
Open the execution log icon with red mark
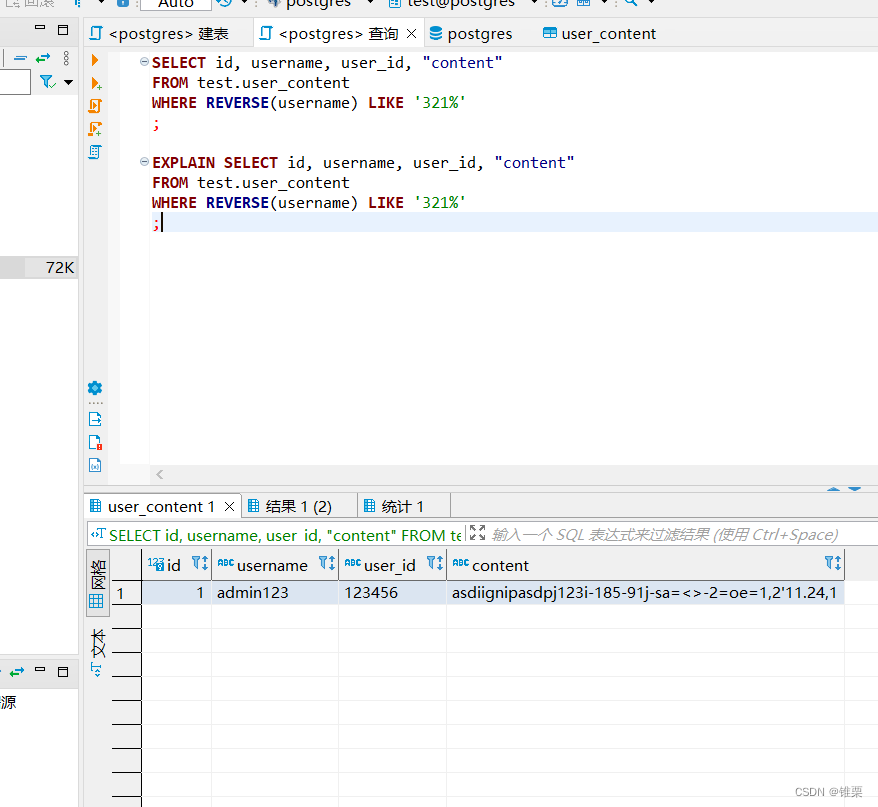click(95, 442)
